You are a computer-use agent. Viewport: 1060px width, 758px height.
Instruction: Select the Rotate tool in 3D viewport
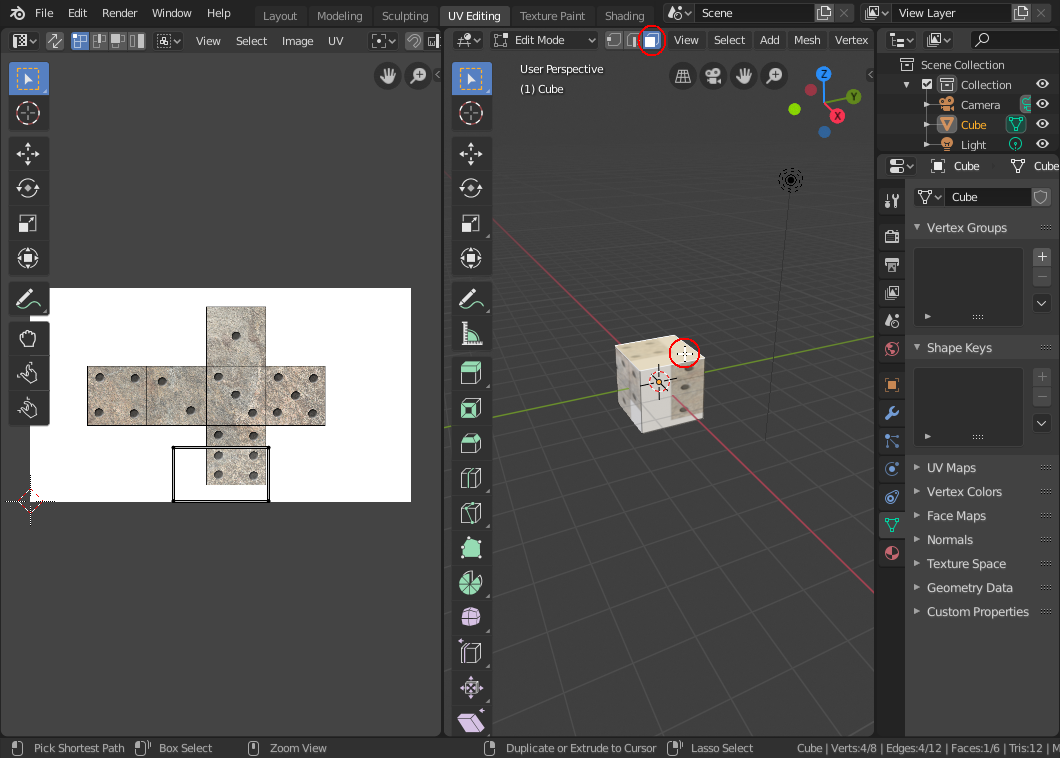pos(470,188)
